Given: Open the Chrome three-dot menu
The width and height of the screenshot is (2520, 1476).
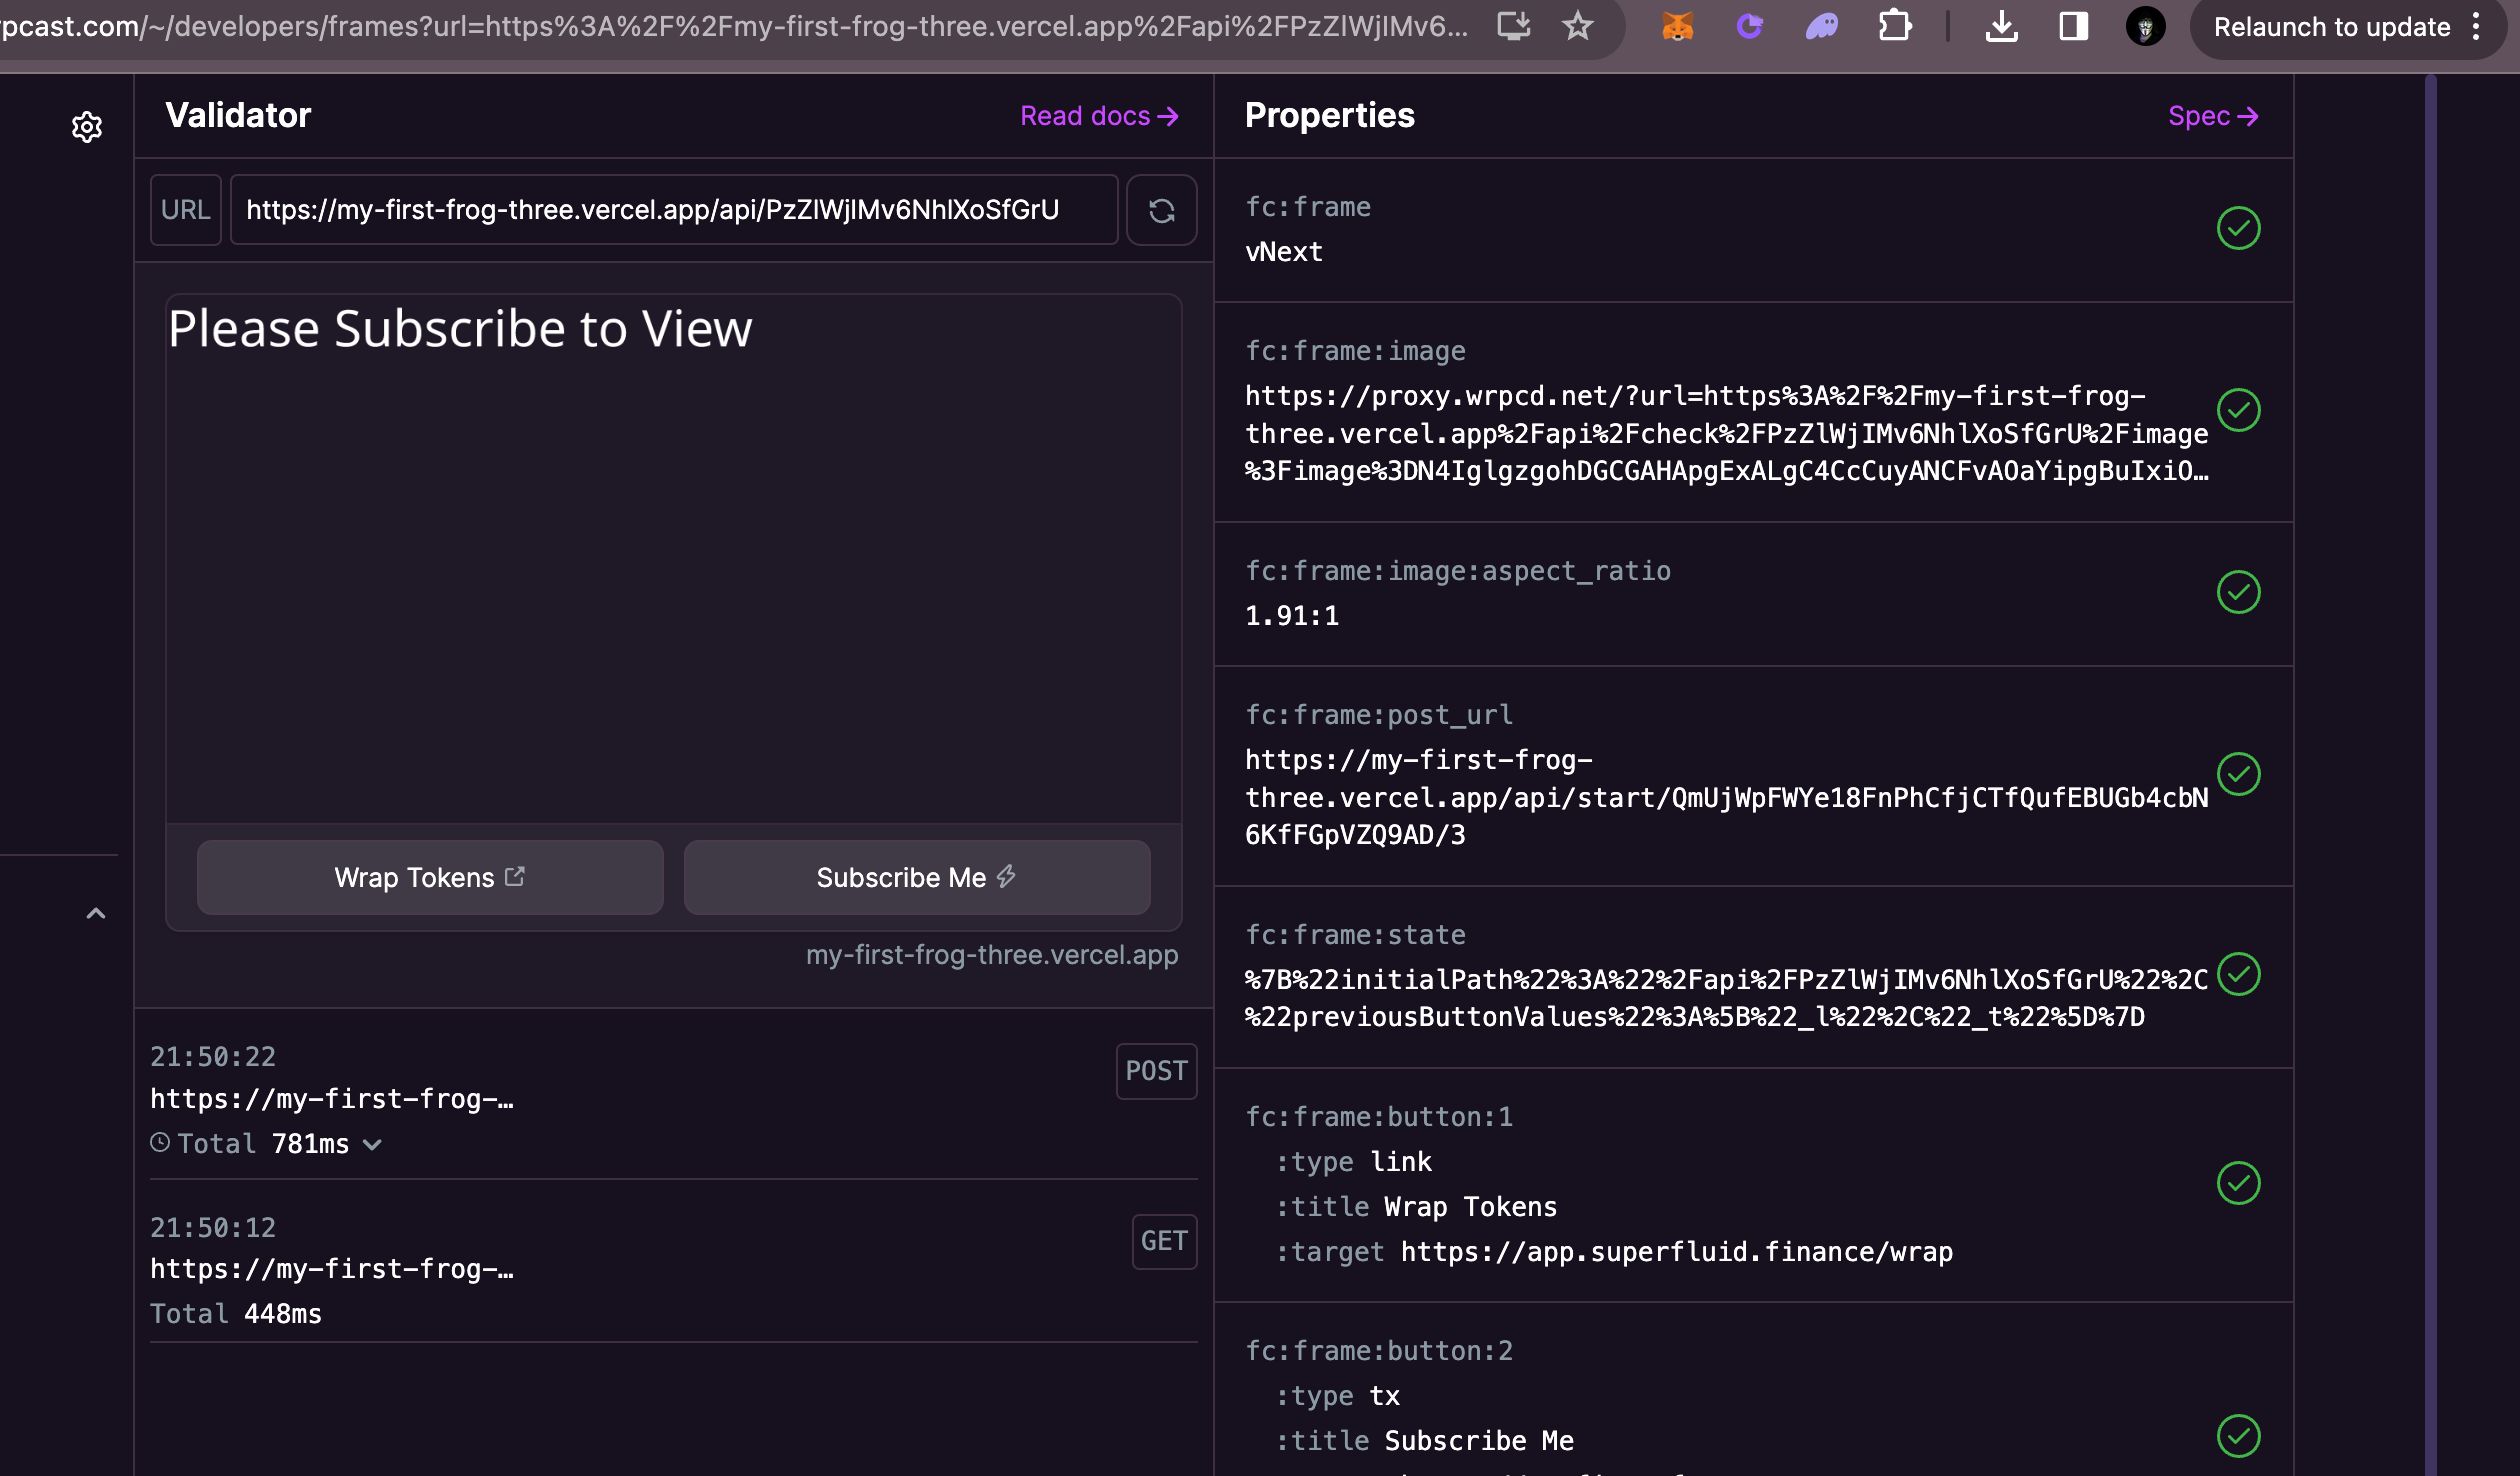Looking at the screenshot, I should click(x=2476, y=26).
